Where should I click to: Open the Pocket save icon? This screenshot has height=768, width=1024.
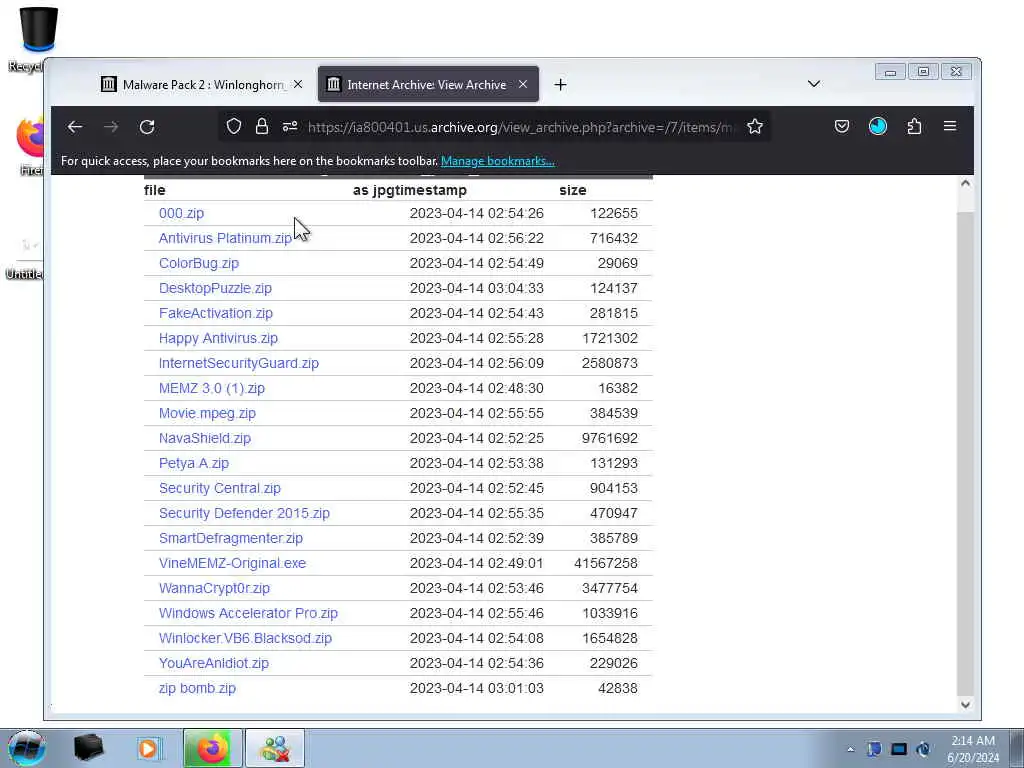point(842,127)
